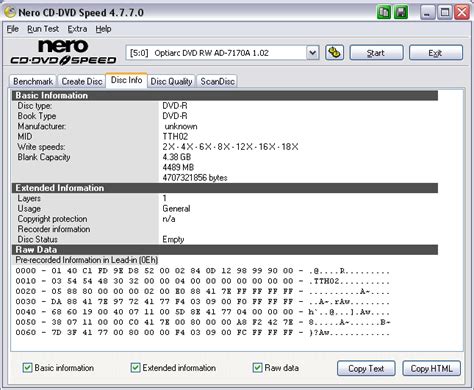The height and width of the screenshot is (390, 474).
Task: Click the Basic Information section header
Action: click(225, 95)
